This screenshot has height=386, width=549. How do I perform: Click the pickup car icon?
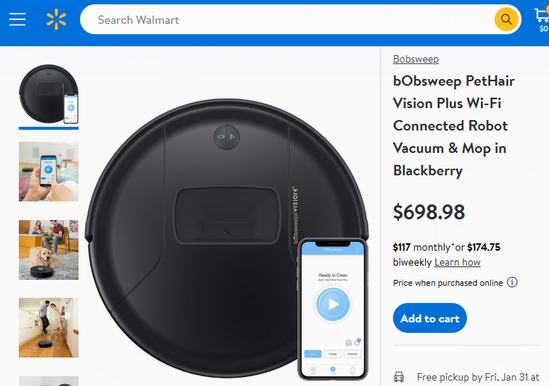tap(399, 377)
